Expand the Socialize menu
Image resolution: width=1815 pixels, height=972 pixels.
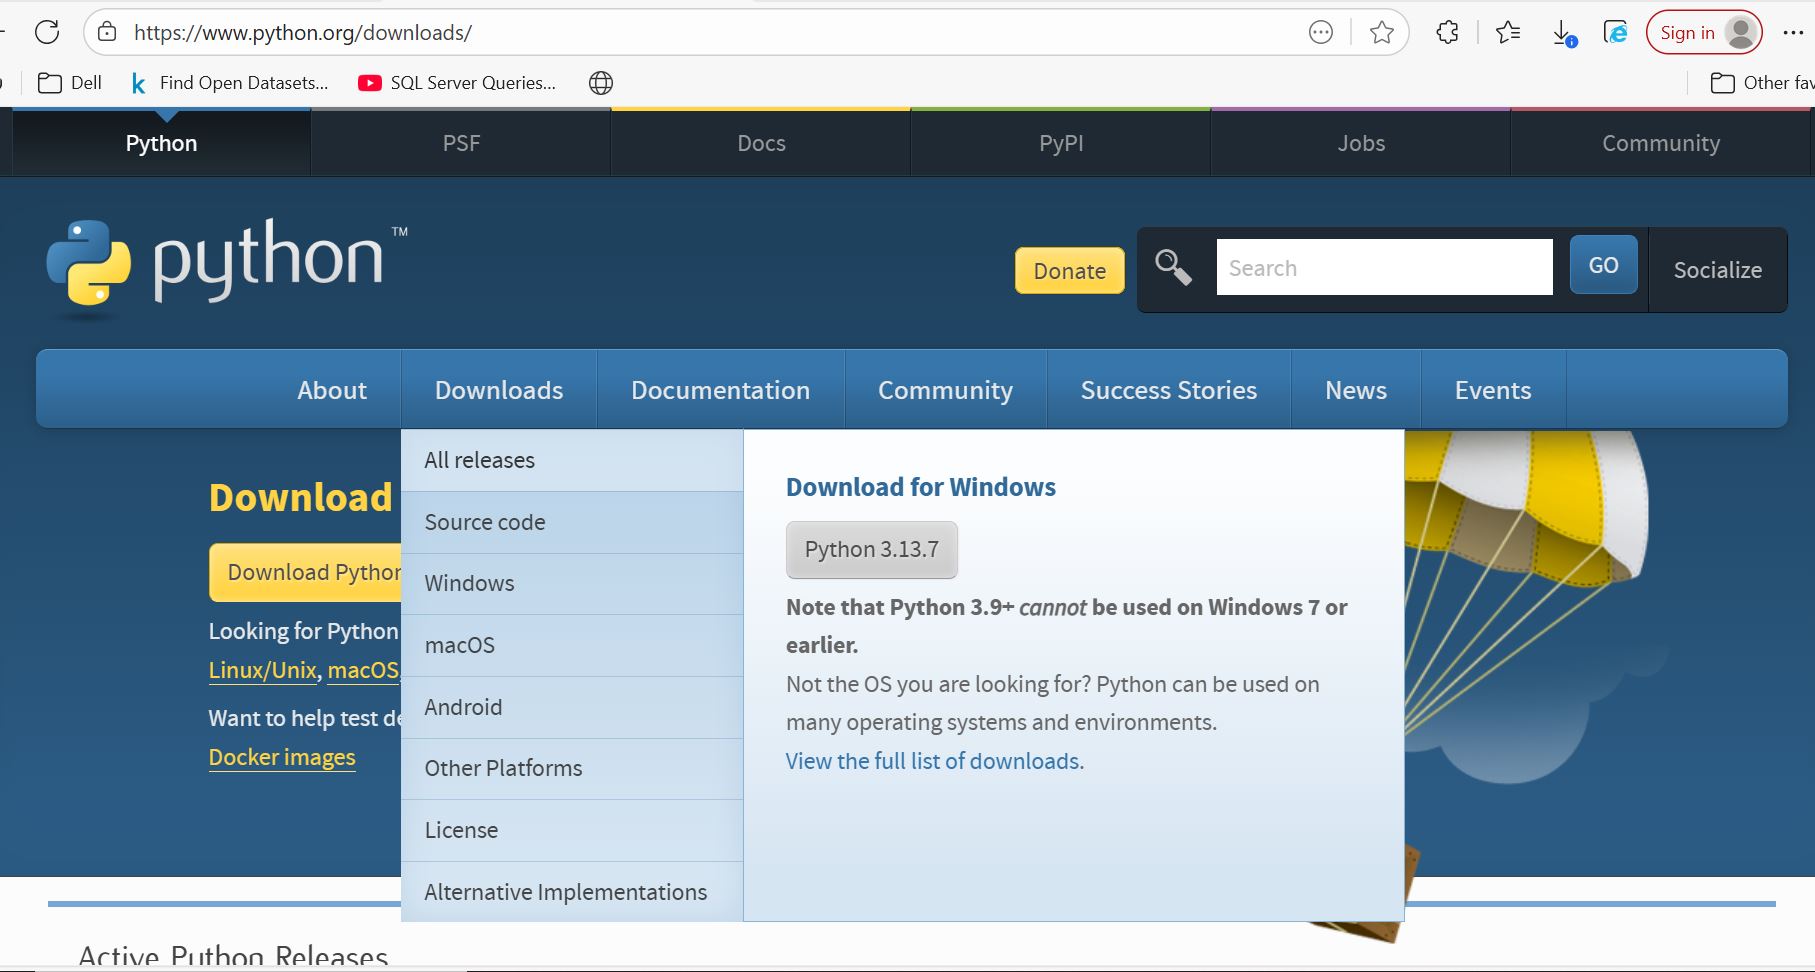point(1717,270)
